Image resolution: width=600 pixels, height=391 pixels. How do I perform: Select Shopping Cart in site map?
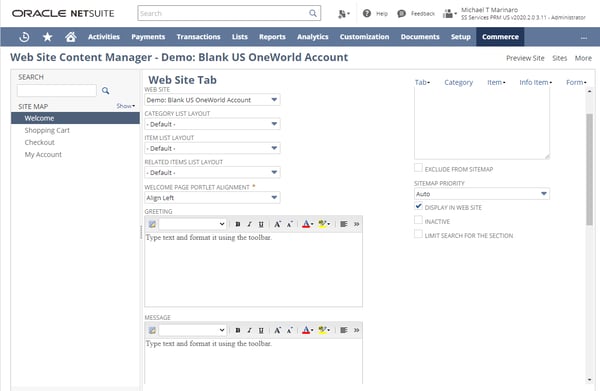tap(47, 130)
